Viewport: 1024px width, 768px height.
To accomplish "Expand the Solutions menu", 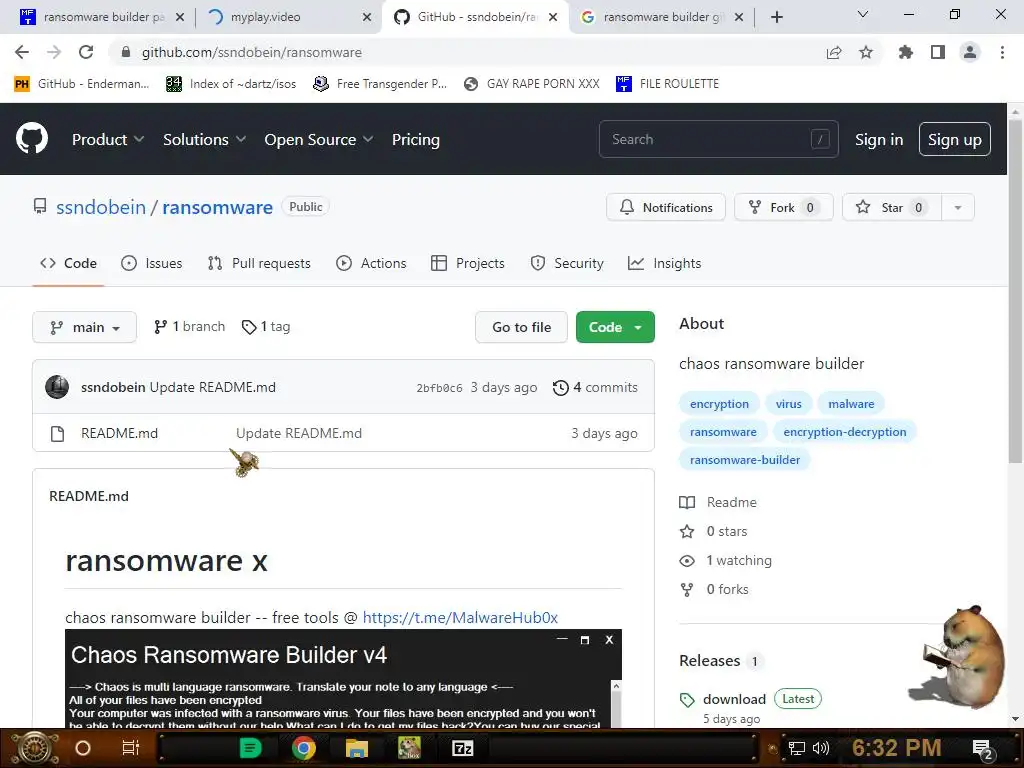I will [x=204, y=140].
